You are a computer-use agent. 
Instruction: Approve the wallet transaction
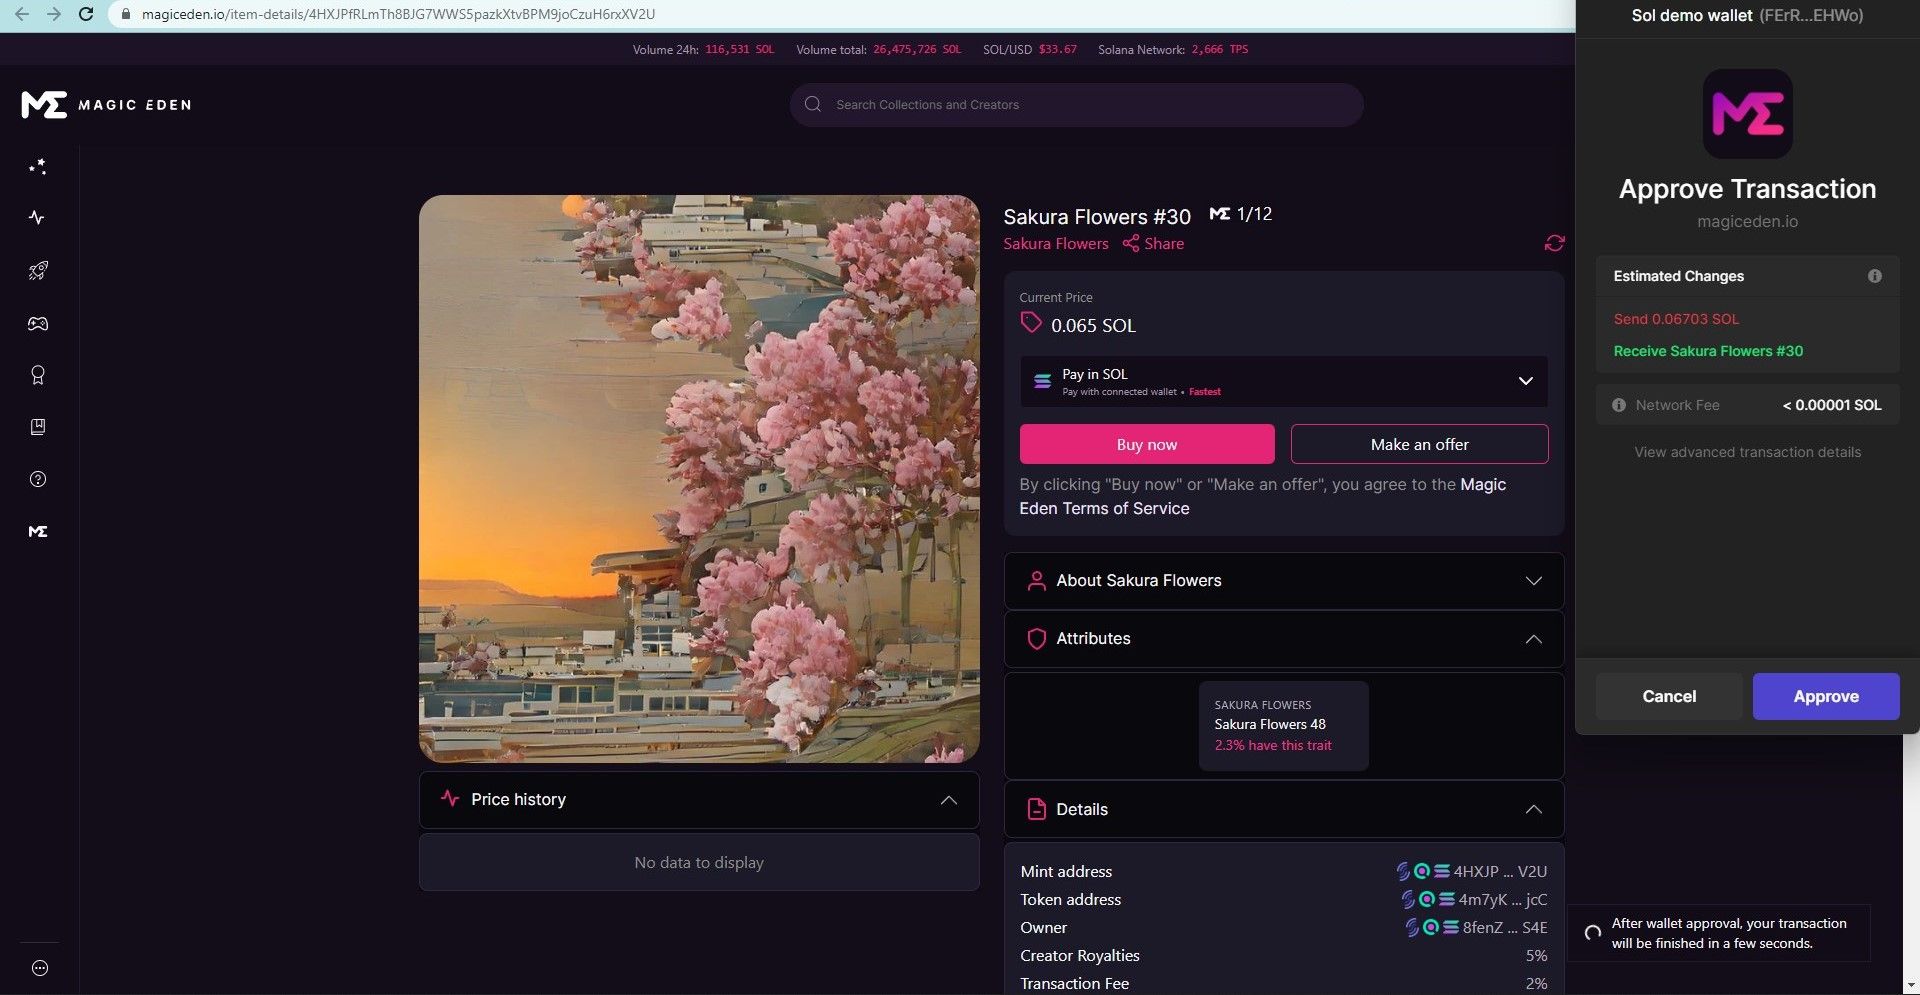[1825, 696]
